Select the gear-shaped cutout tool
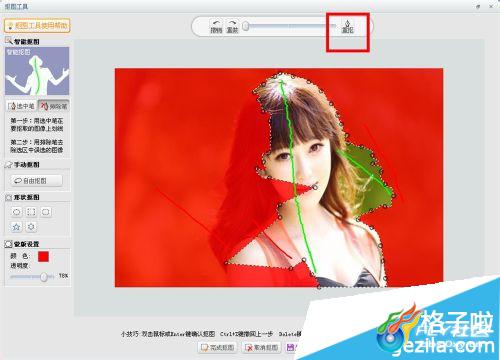 coord(31,227)
